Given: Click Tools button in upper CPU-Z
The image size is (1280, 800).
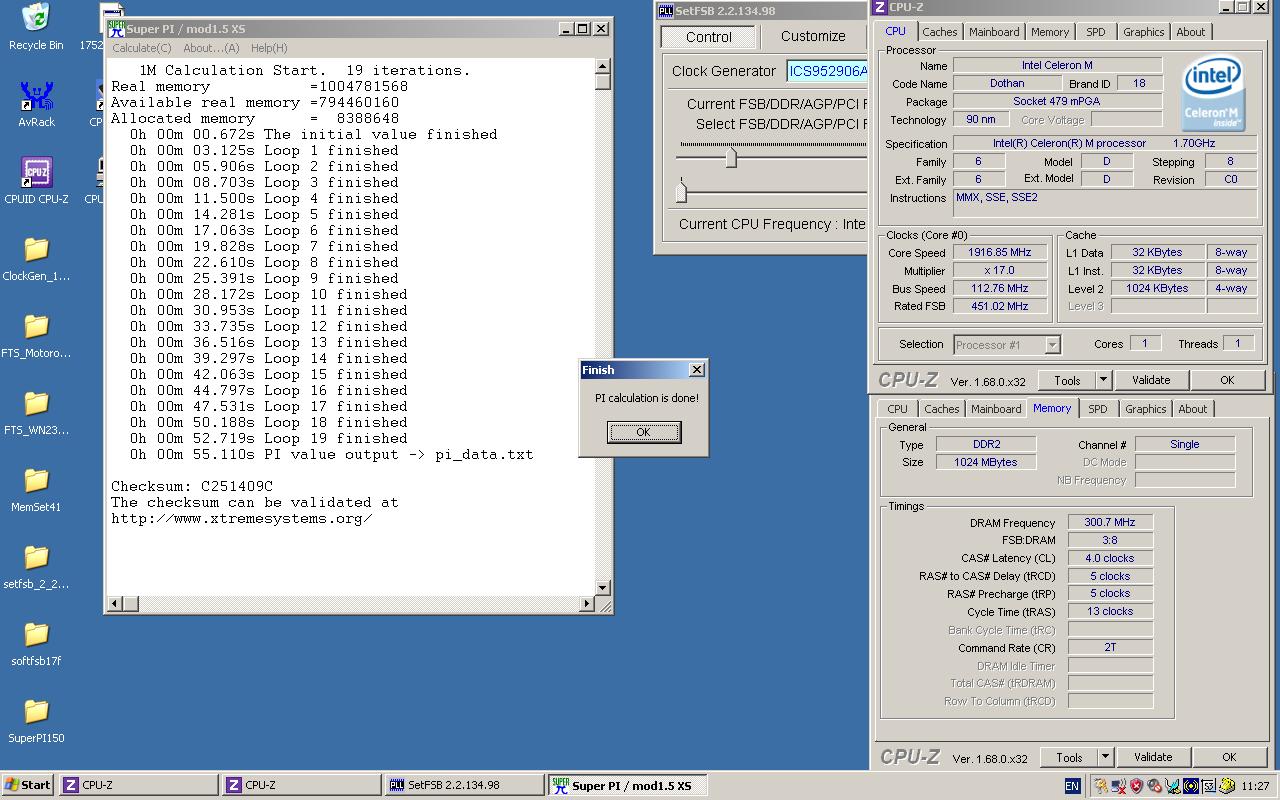Looking at the screenshot, I should pyautogui.click(x=1067, y=380).
